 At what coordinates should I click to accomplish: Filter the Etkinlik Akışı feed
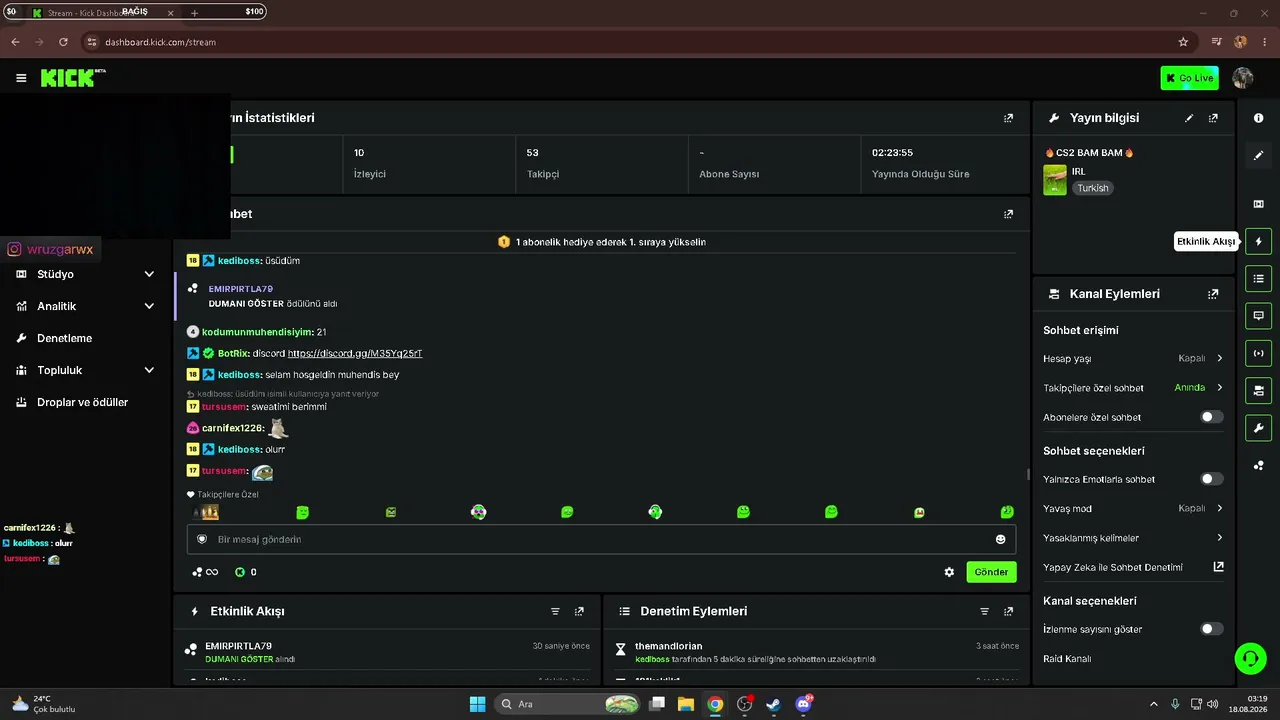click(x=555, y=611)
